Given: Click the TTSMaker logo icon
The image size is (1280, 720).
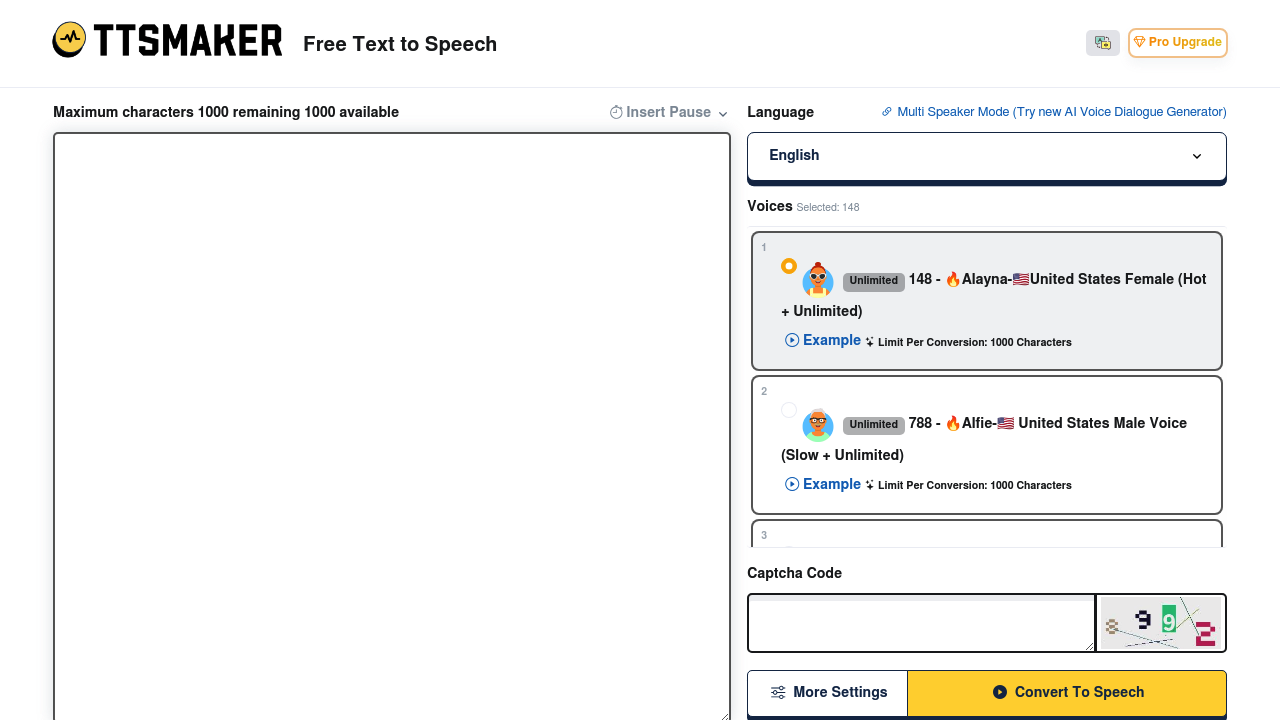Looking at the screenshot, I should click(70, 40).
